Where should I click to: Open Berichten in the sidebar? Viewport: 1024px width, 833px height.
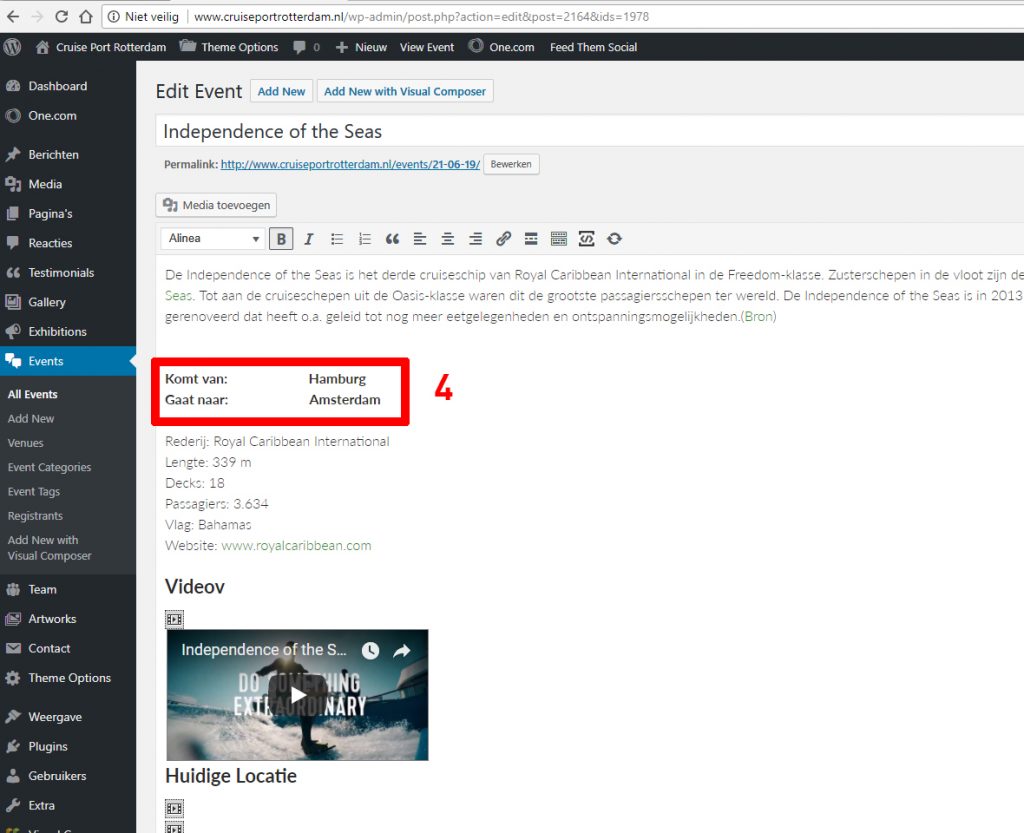coord(68,155)
